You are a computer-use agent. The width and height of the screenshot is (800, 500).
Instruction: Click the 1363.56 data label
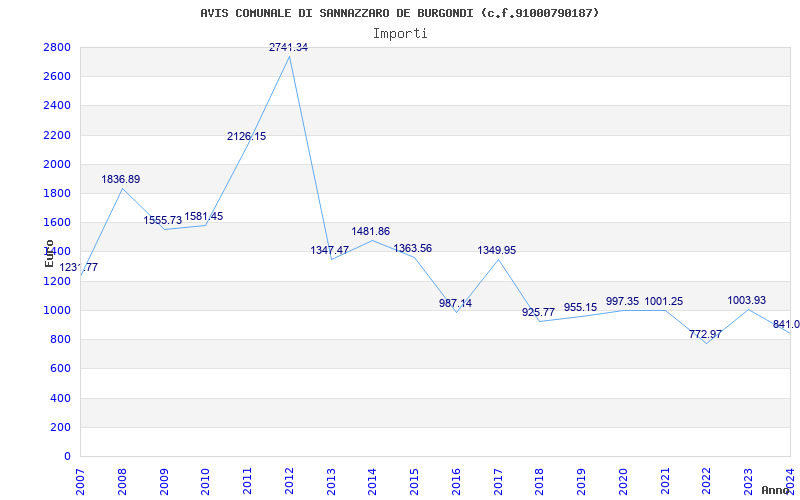(412, 248)
